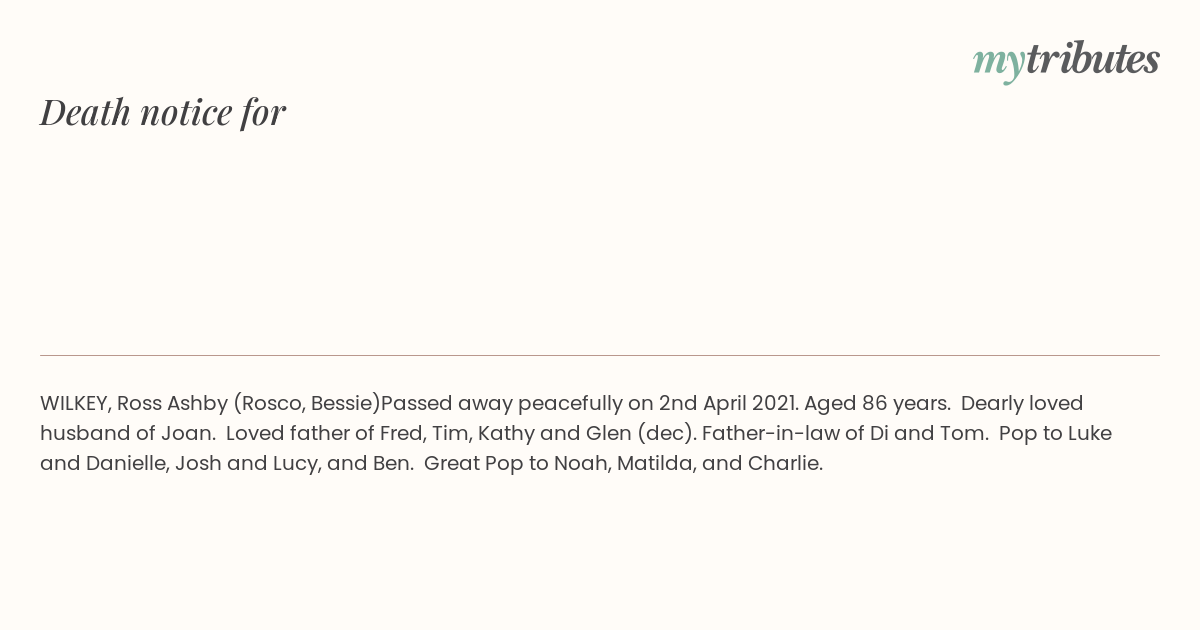
Task: Click the nickname text "(Rosco, Bessie)"
Action: (x=308, y=403)
